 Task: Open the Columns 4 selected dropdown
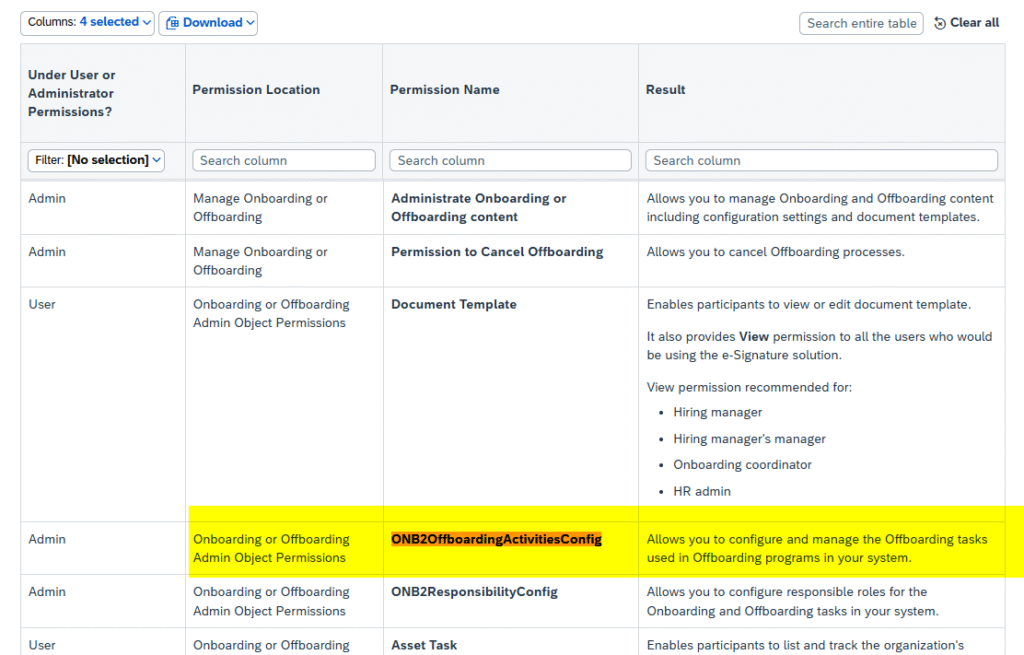(88, 22)
